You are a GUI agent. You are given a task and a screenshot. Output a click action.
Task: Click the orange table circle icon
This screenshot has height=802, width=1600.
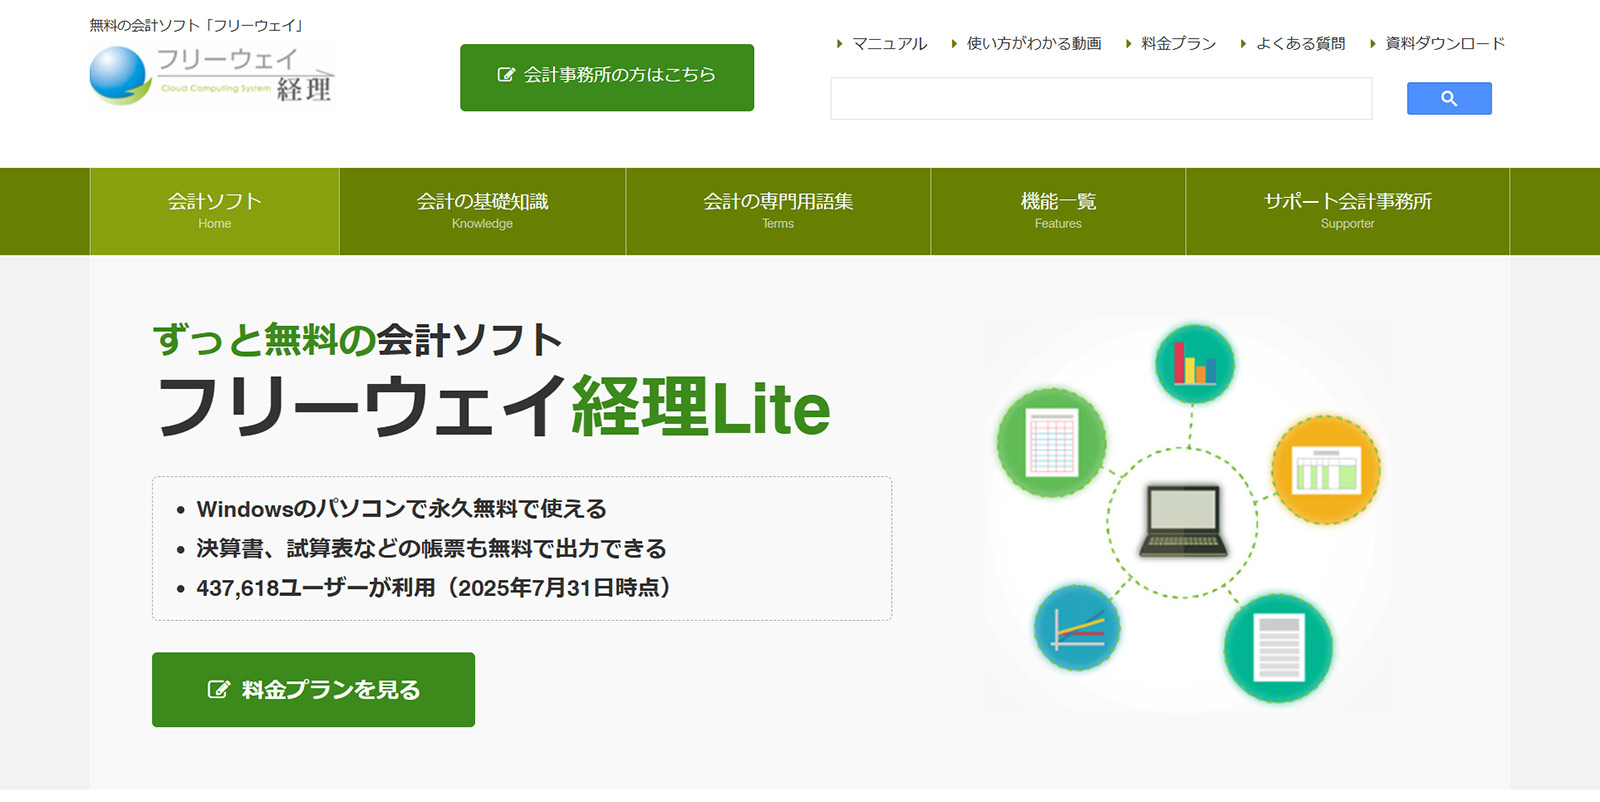tap(1326, 470)
